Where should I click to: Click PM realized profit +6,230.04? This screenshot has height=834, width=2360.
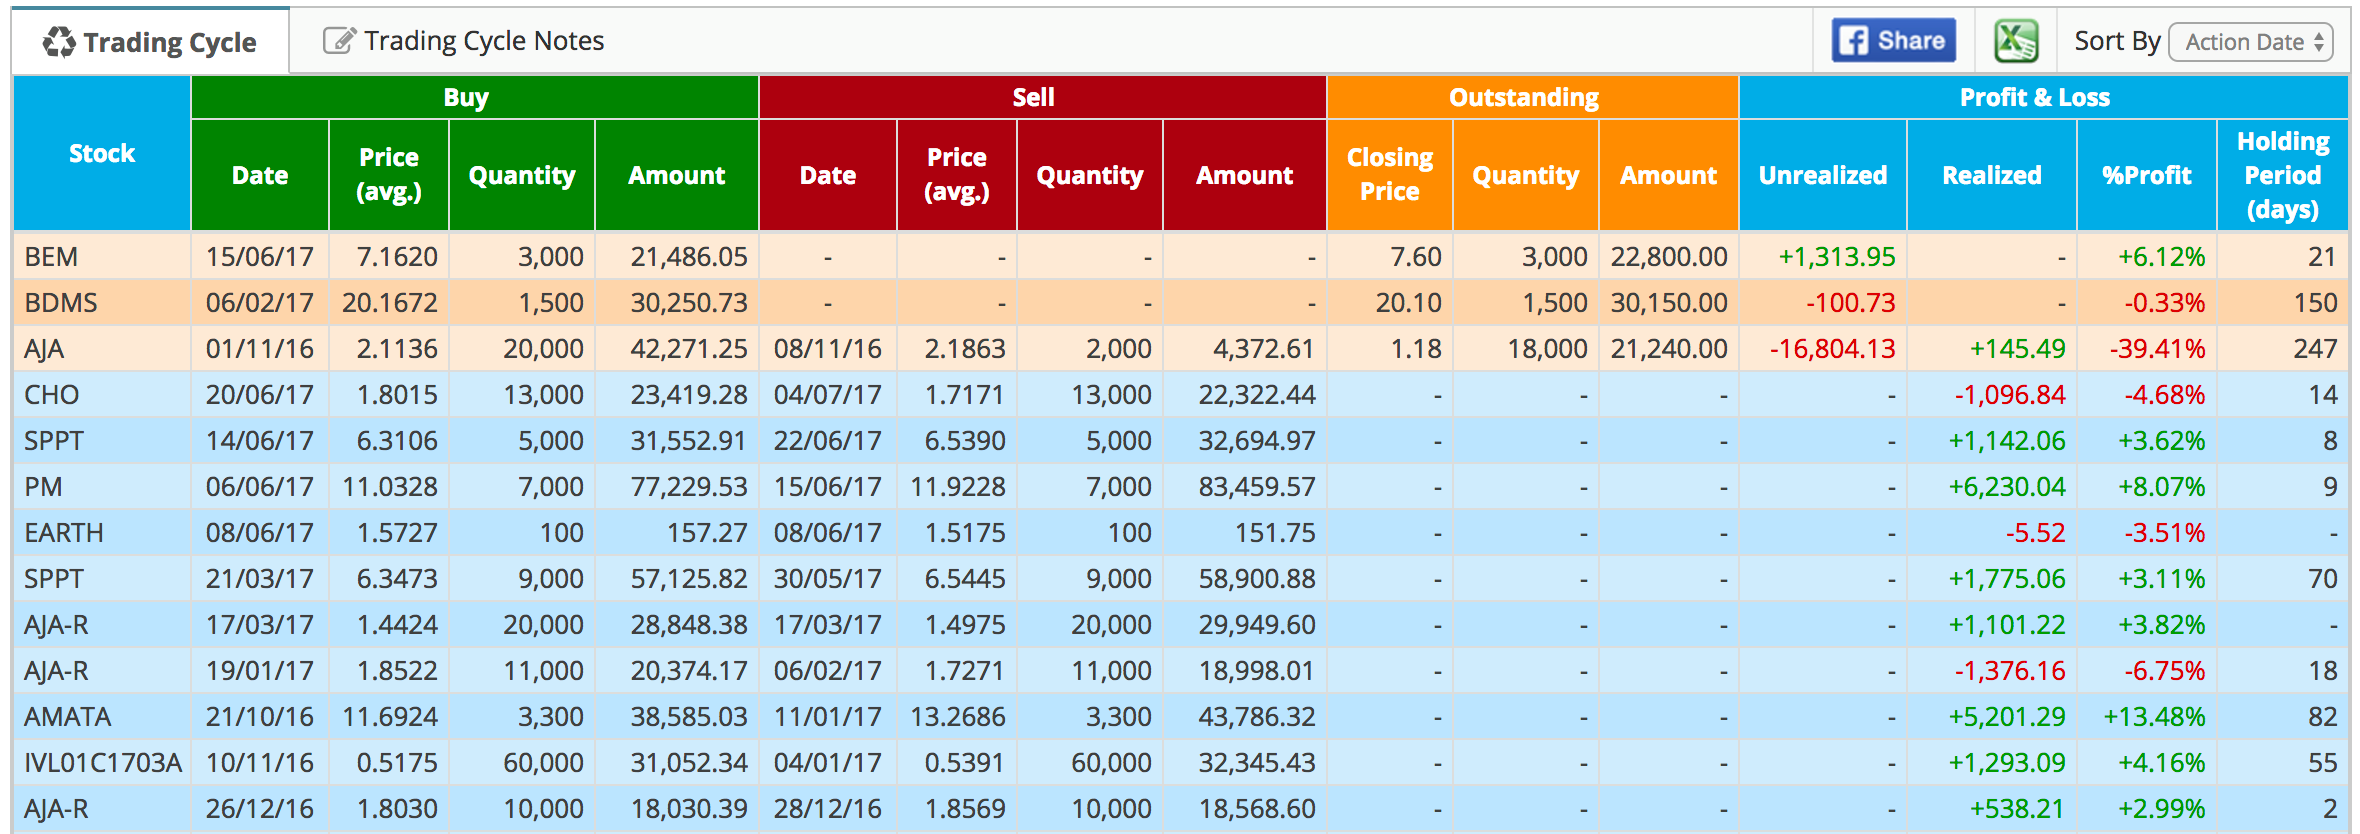2006,487
